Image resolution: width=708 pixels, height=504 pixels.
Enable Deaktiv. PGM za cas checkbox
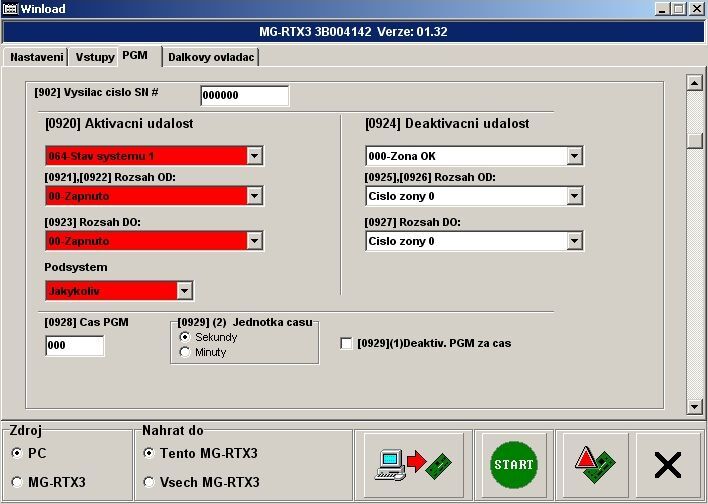click(346, 343)
